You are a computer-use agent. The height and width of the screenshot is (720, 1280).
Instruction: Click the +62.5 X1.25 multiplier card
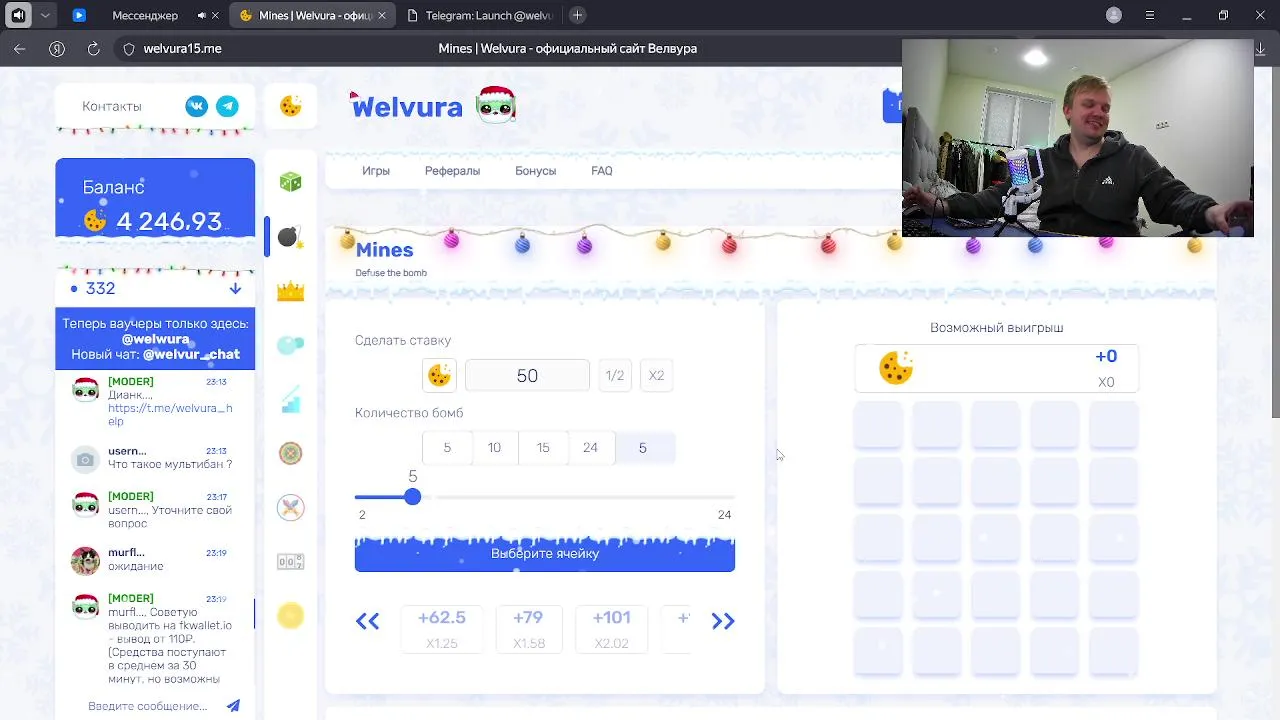pos(442,629)
